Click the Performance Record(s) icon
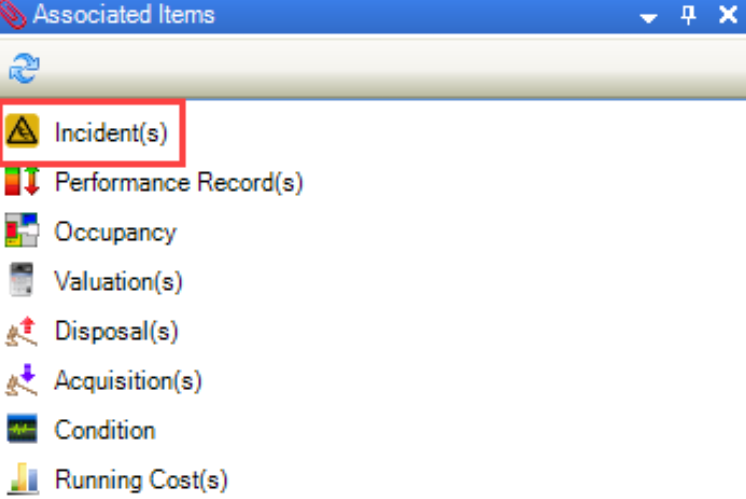 pyautogui.click(x=22, y=182)
